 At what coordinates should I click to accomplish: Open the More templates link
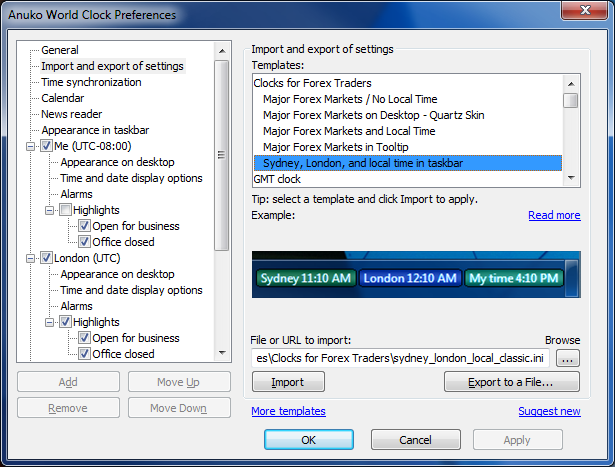pos(288,411)
